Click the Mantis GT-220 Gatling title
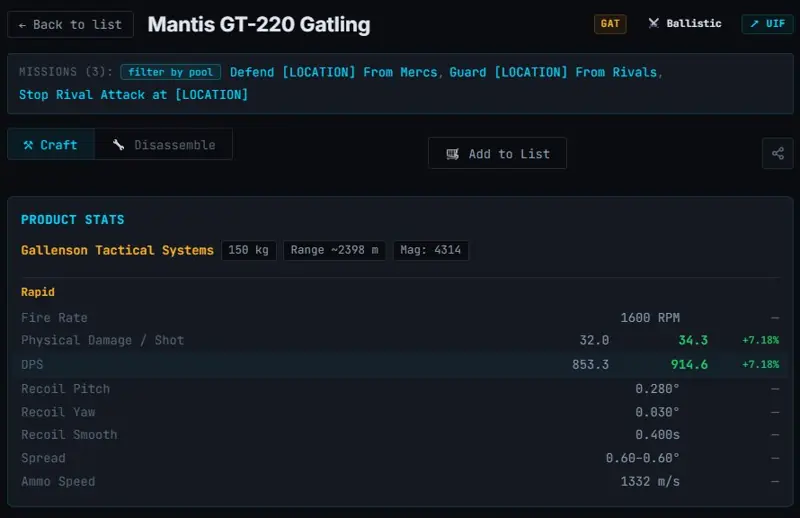Image resolution: width=800 pixels, height=518 pixels. click(x=259, y=24)
